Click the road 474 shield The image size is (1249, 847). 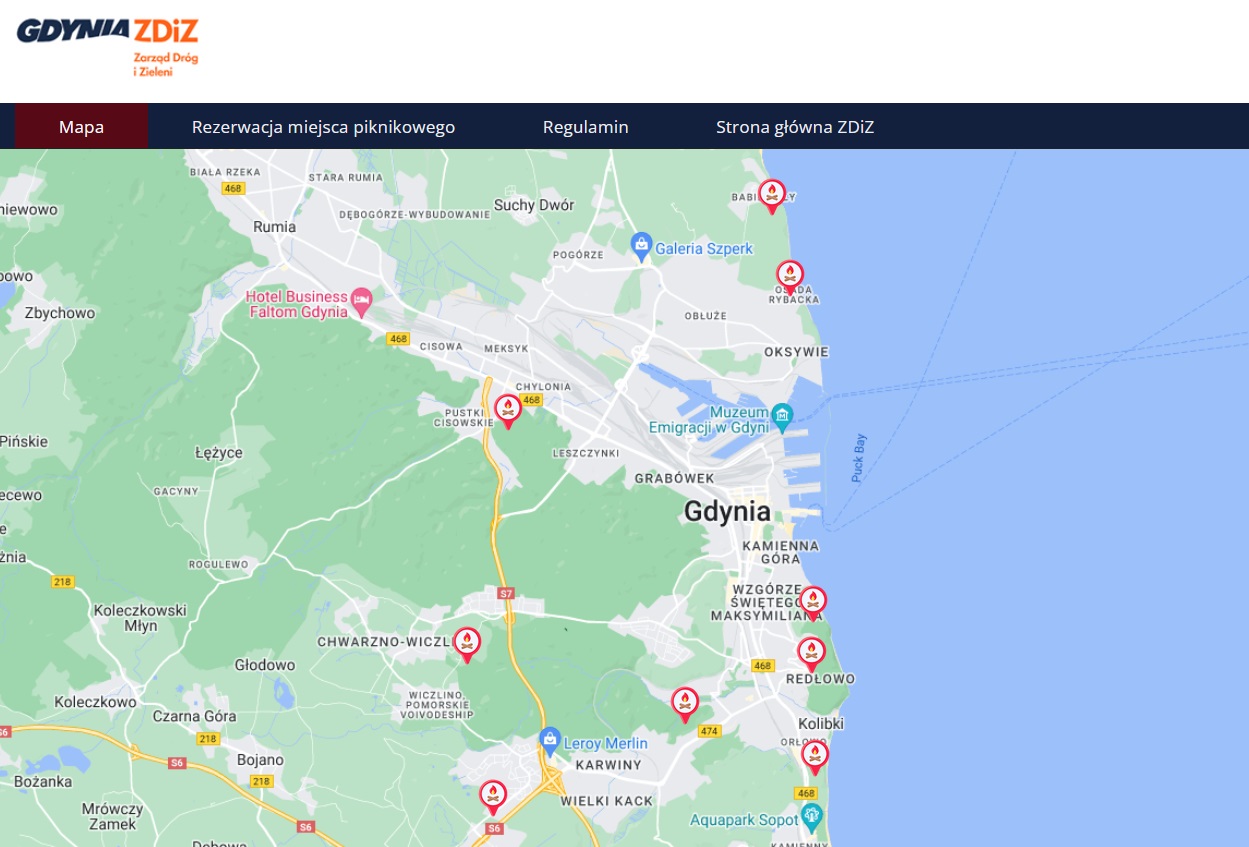(x=709, y=731)
